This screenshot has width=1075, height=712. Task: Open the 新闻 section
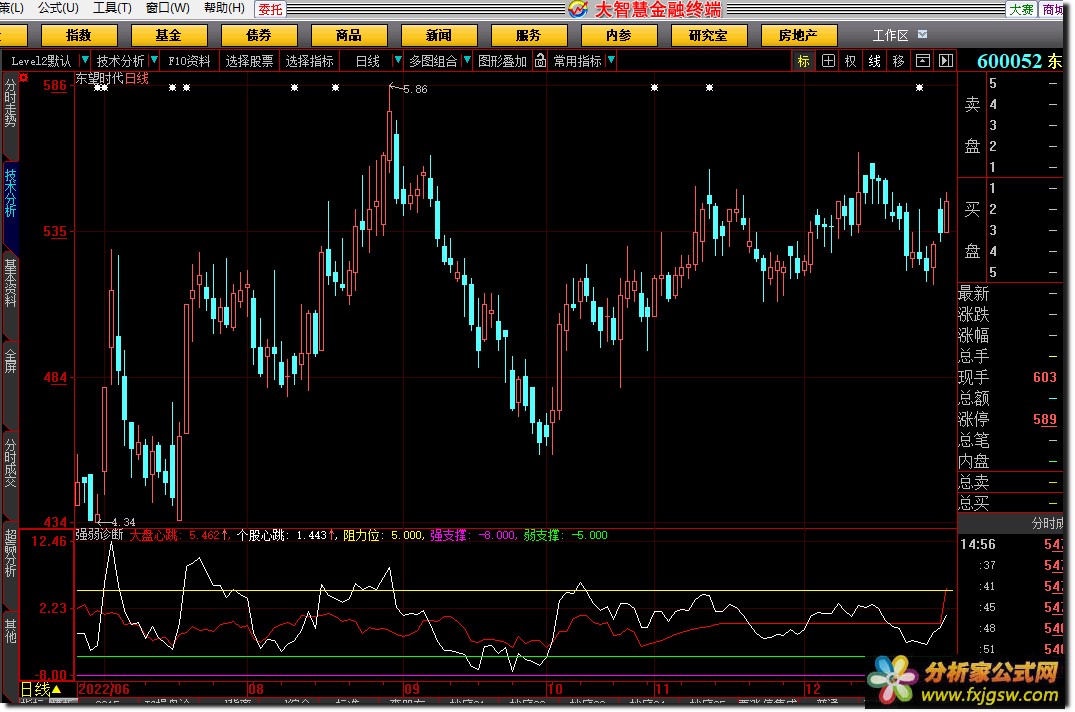point(438,35)
